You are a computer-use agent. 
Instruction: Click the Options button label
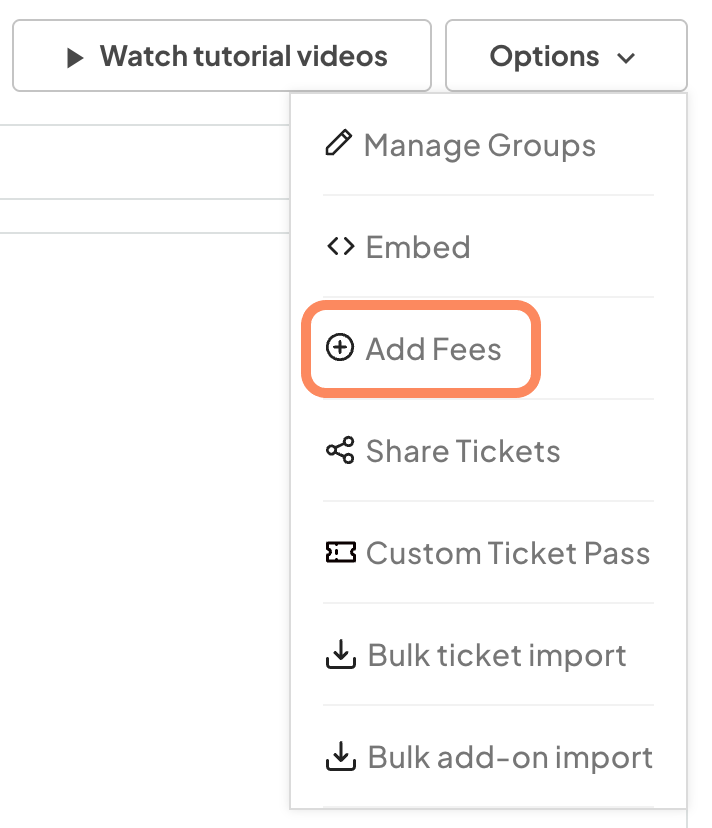[544, 56]
